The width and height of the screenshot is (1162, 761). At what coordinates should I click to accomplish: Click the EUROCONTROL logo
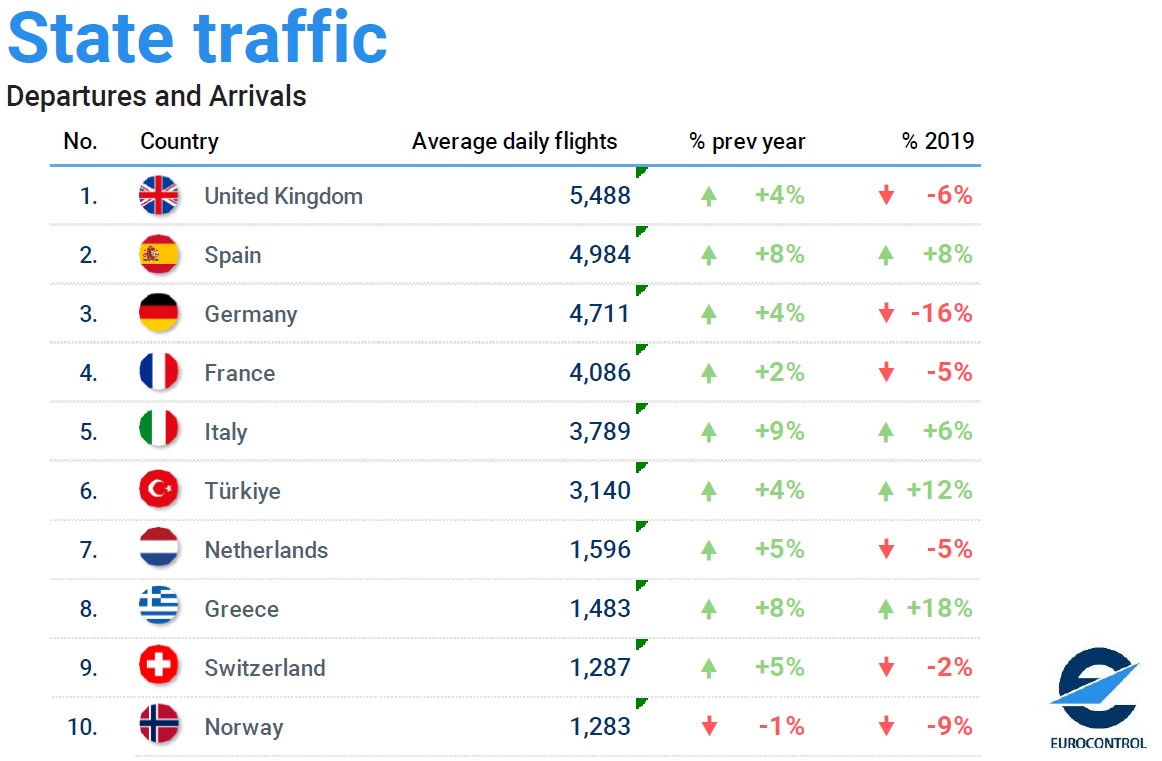tap(1098, 697)
